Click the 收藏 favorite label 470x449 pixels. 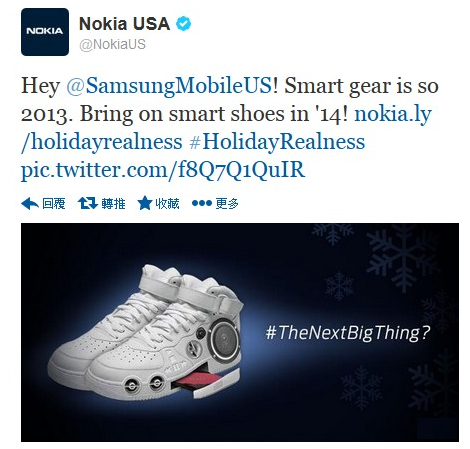coord(167,203)
